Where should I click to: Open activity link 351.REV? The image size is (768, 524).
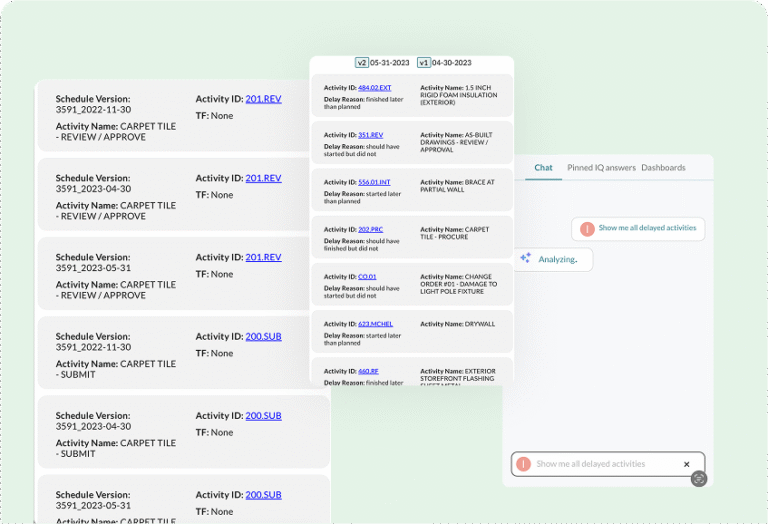pos(370,135)
